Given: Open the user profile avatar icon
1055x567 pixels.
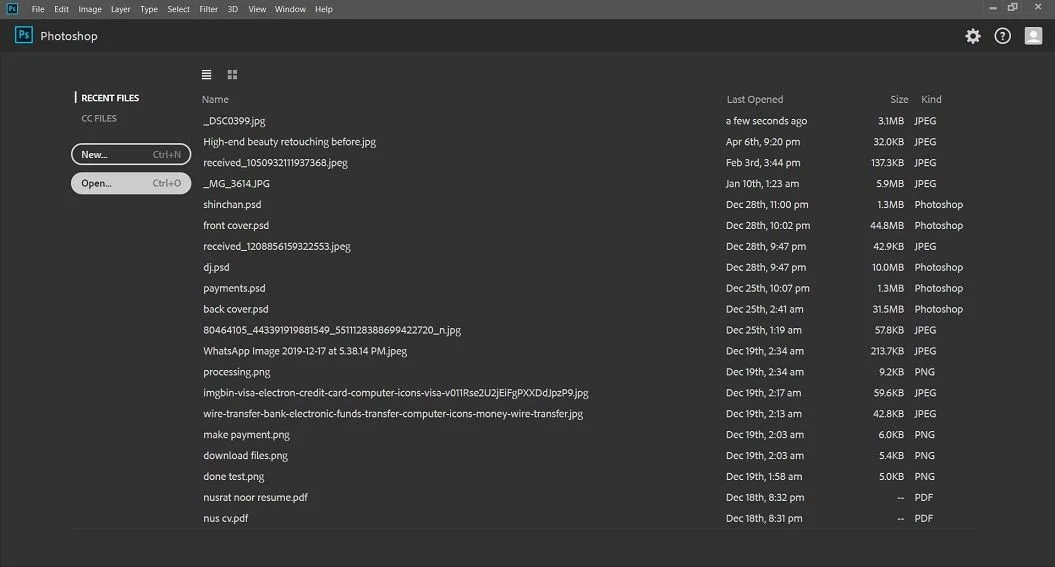Looking at the screenshot, I should point(1033,36).
